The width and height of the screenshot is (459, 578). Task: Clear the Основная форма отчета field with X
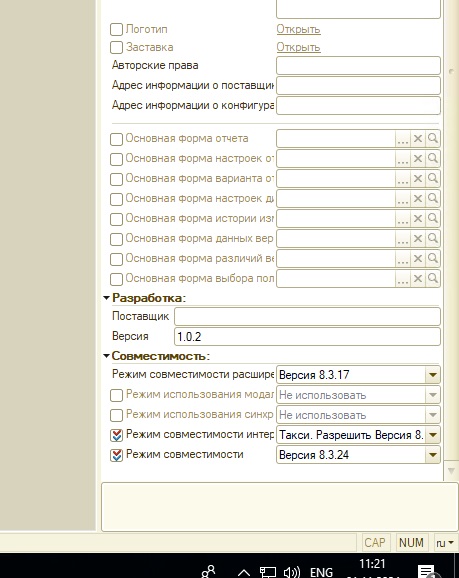[x=418, y=139]
